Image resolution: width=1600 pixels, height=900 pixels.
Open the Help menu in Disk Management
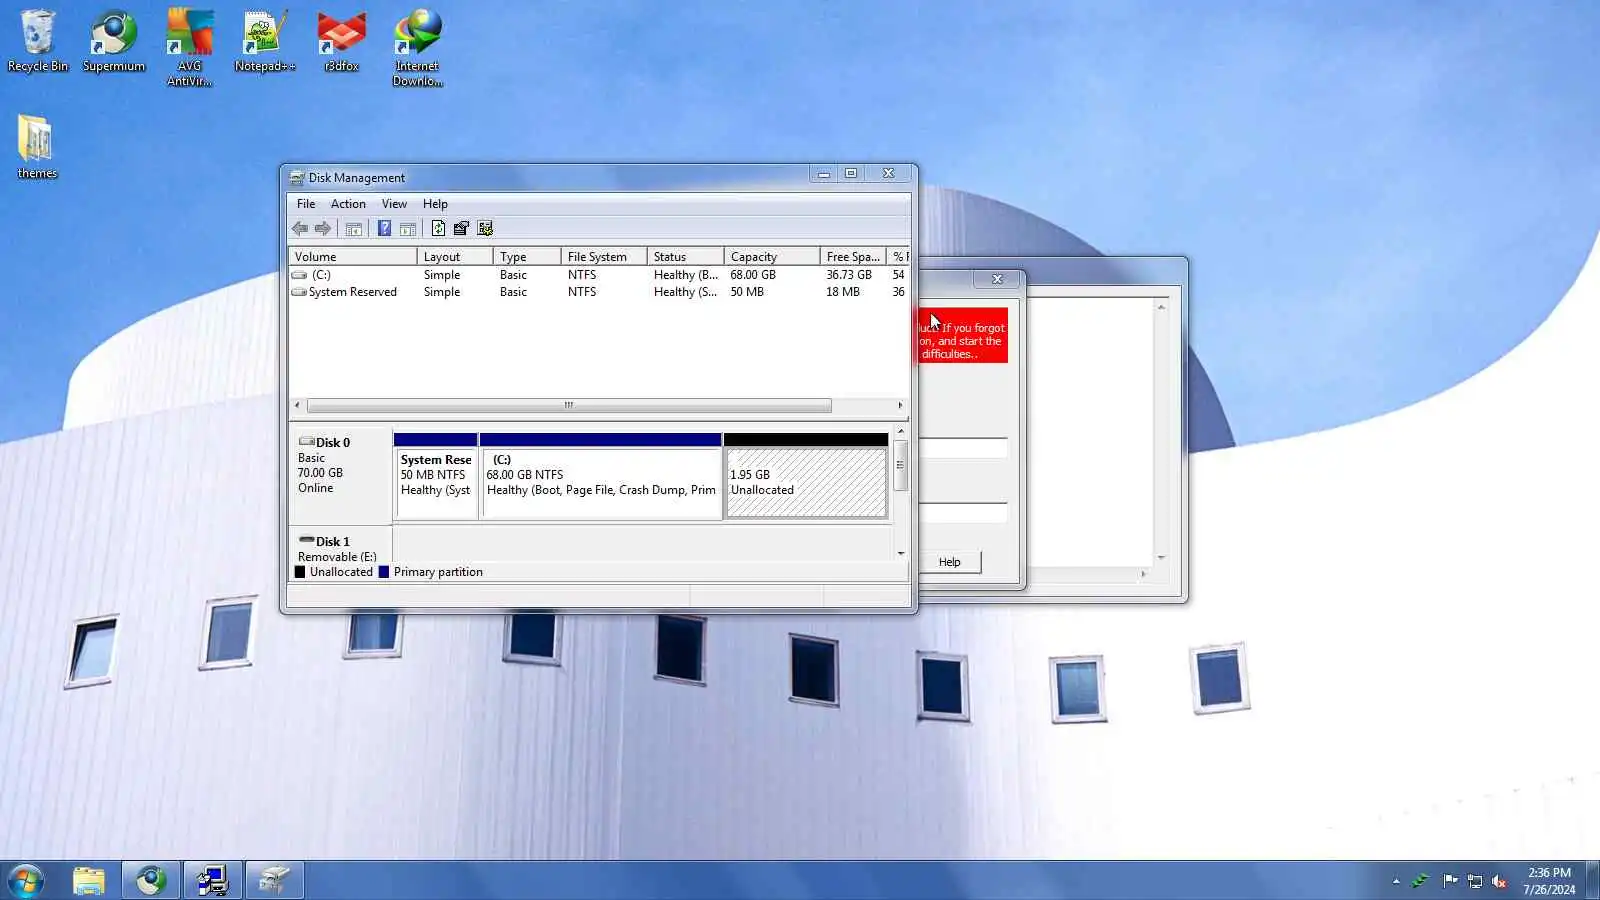(x=435, y=204)
